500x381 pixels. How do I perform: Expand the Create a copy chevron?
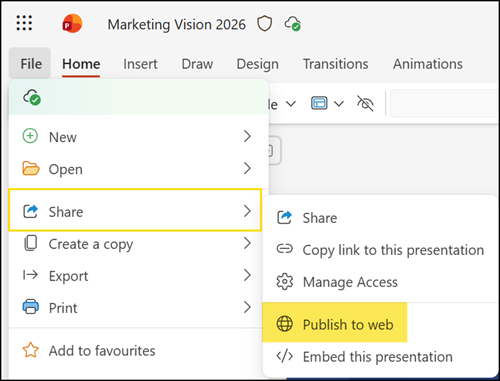click(247, 243)
